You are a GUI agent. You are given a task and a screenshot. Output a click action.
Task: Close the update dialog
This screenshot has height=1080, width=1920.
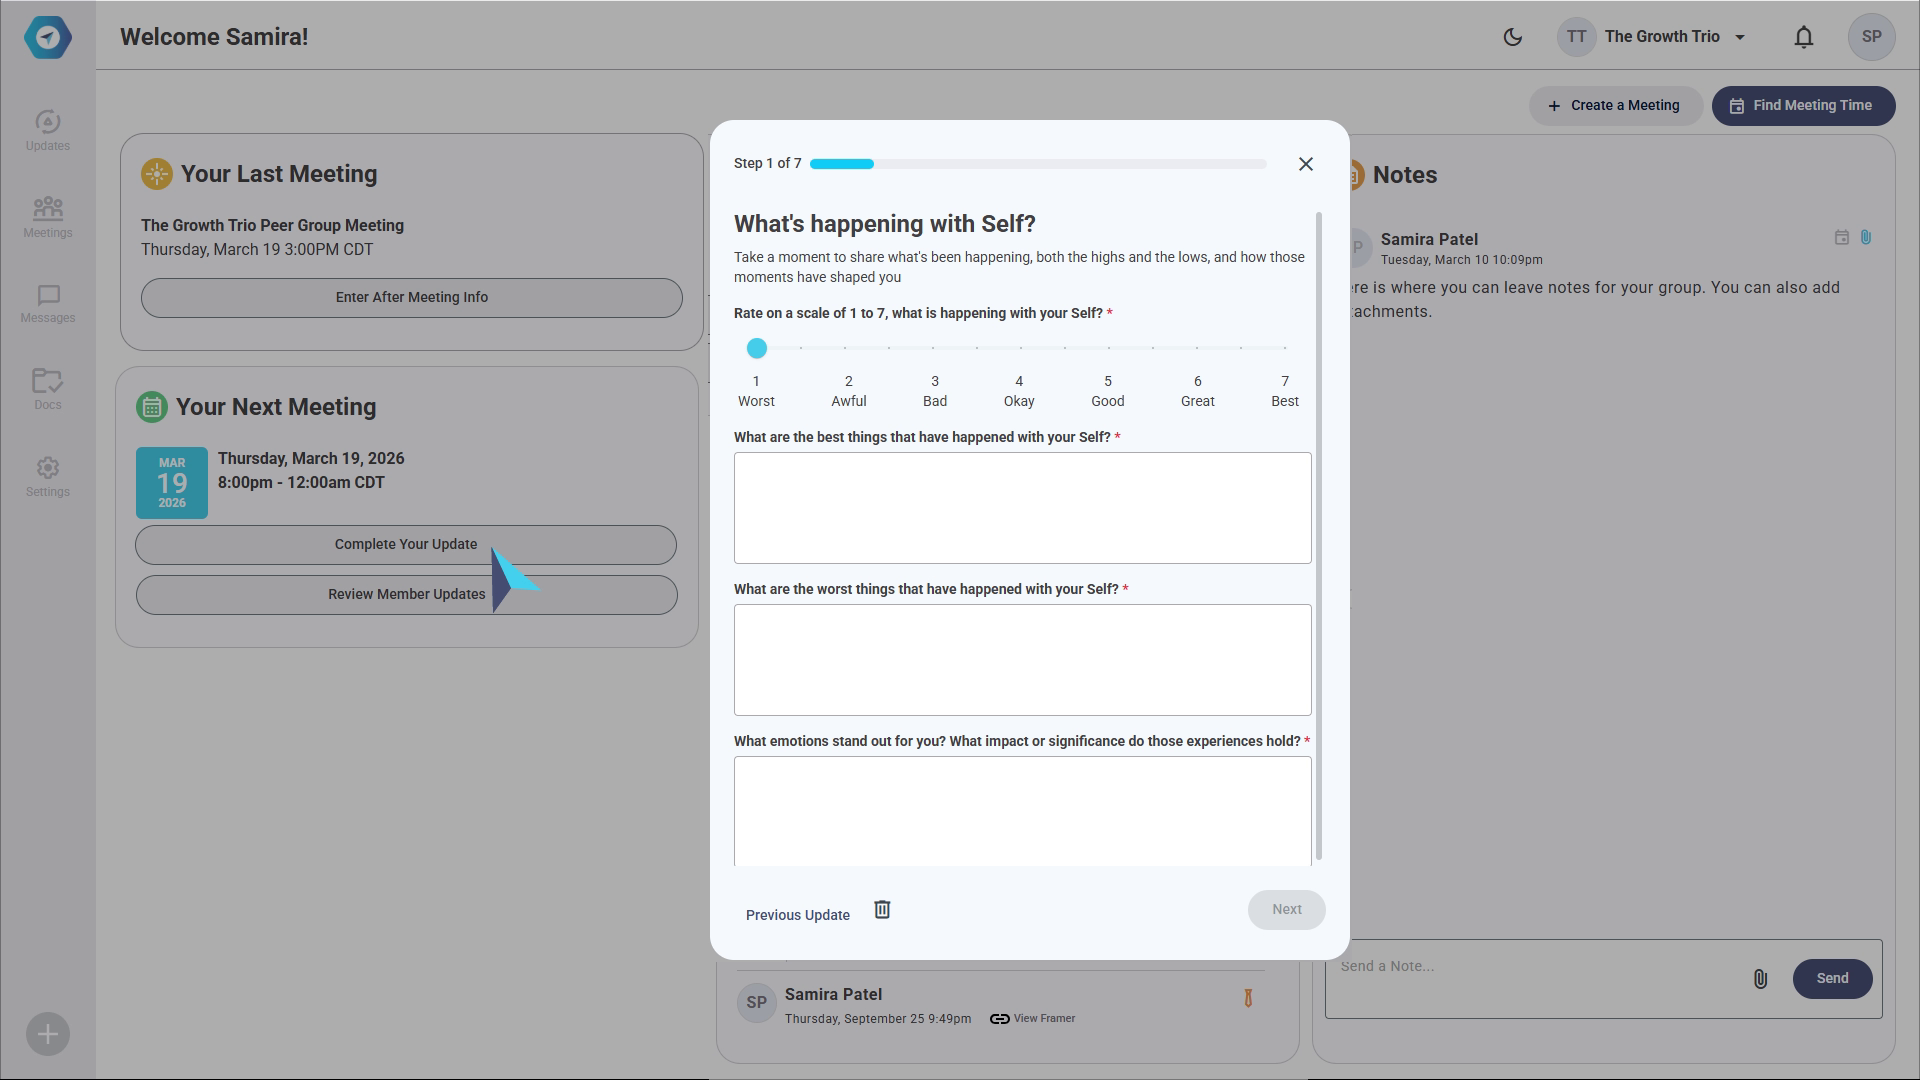(x=1305, y=164)
